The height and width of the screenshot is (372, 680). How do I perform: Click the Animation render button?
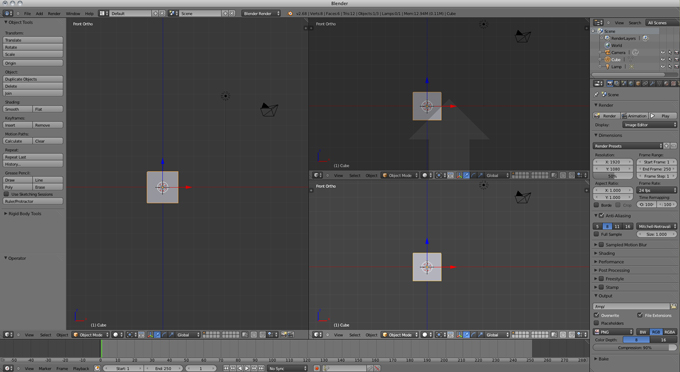[x=634, y=116]
